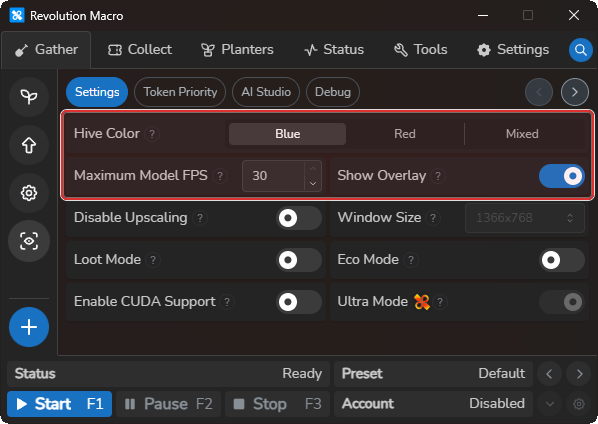Toggle the Ultra Mode switch
The width and height of the screenshot is (598, 424).
pos(561,302)
